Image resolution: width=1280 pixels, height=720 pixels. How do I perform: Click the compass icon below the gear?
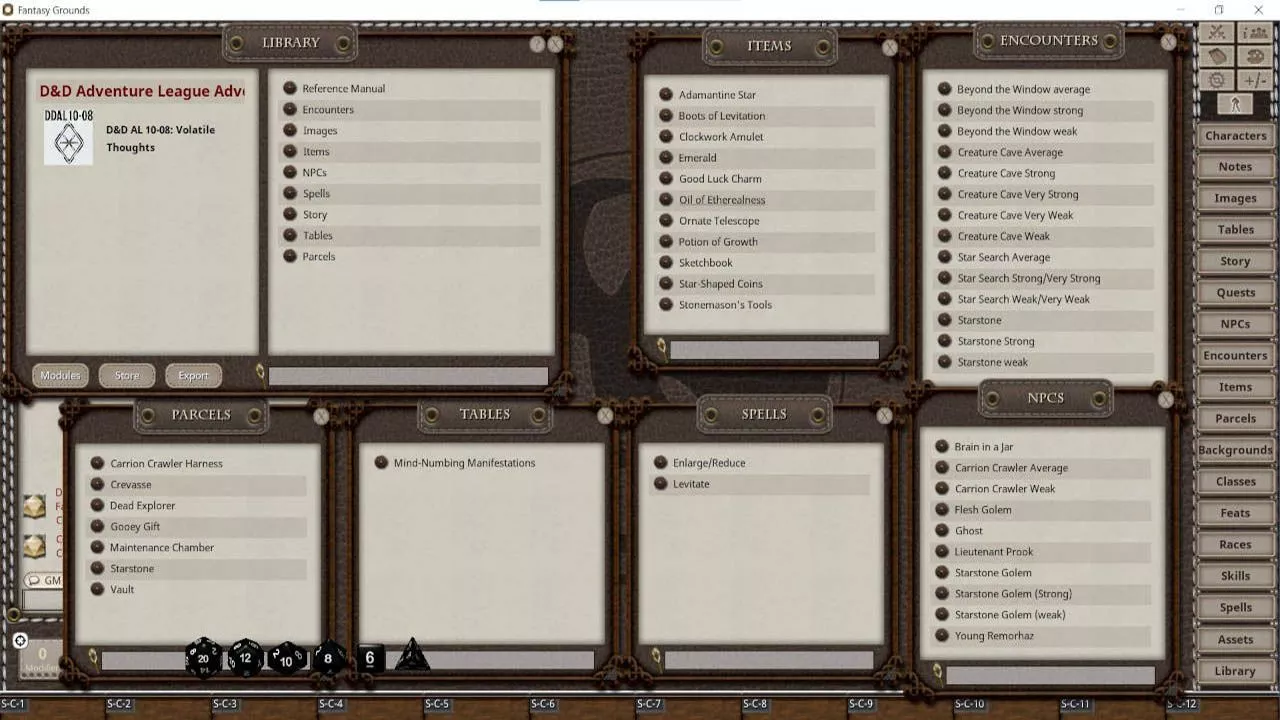1235,104
